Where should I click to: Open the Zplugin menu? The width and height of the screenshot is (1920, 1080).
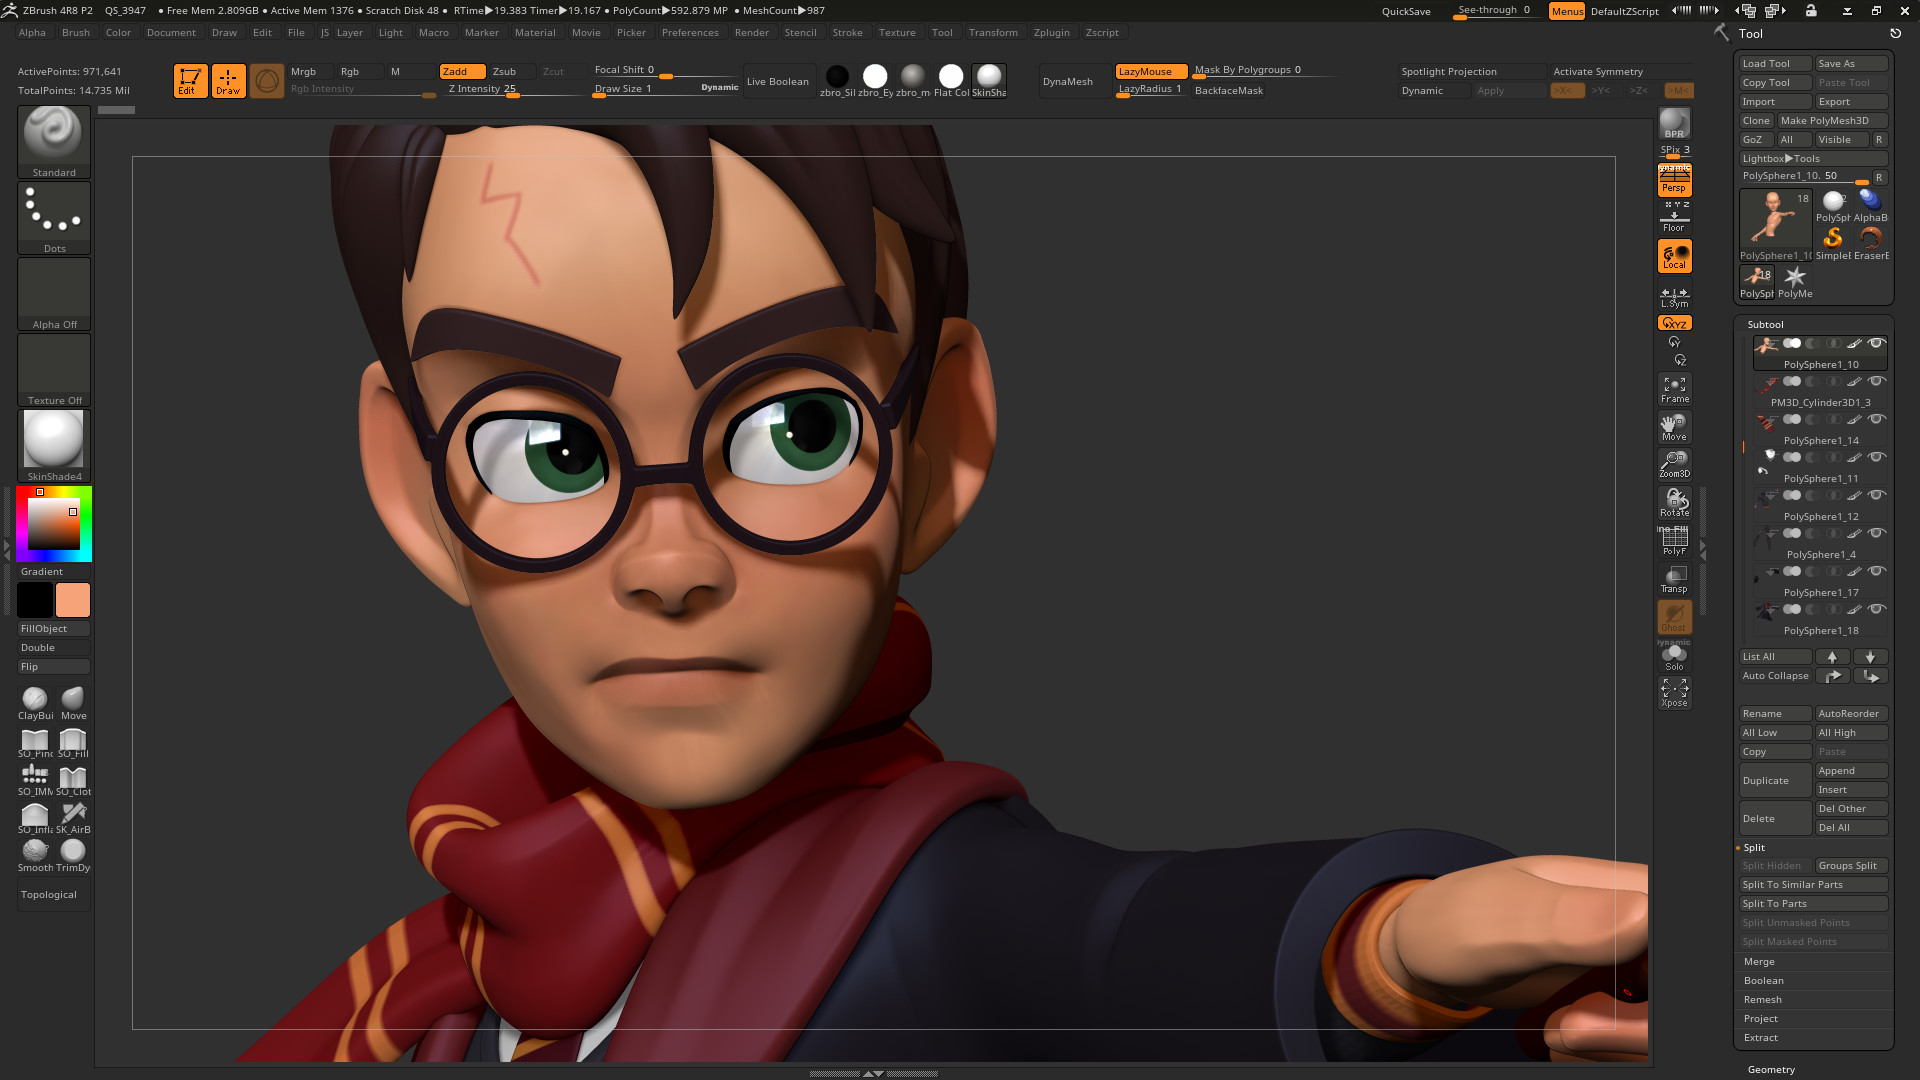1051,32
